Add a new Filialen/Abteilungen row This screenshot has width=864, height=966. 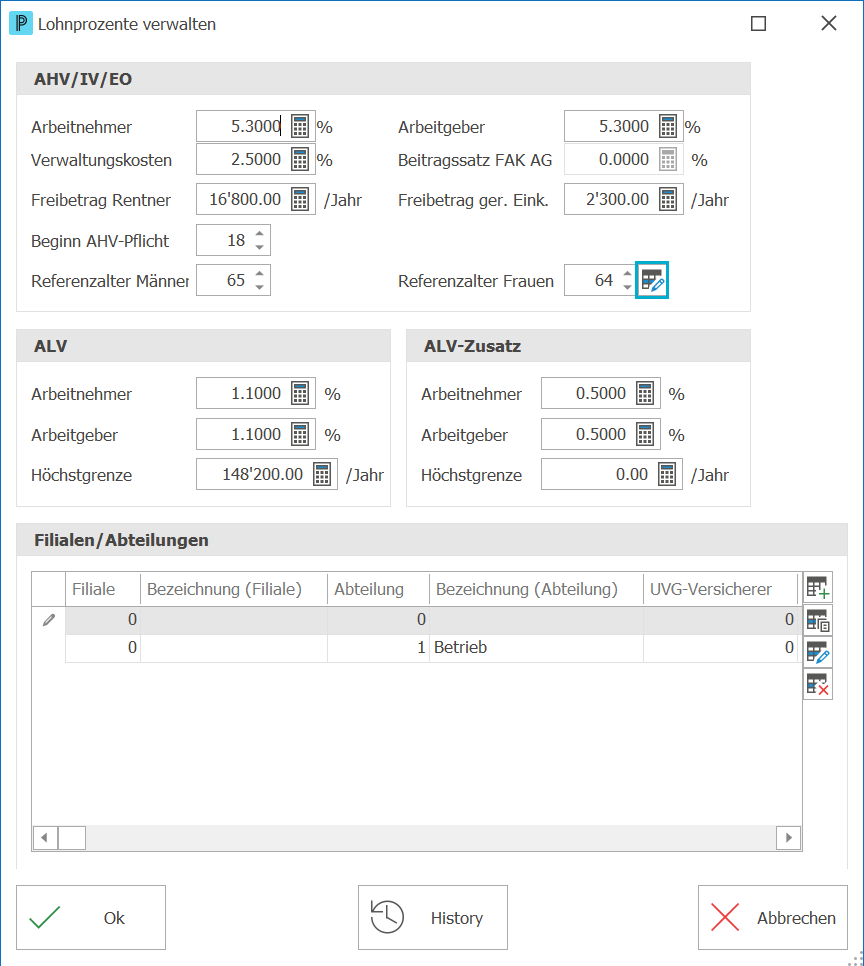pos(818,587)
